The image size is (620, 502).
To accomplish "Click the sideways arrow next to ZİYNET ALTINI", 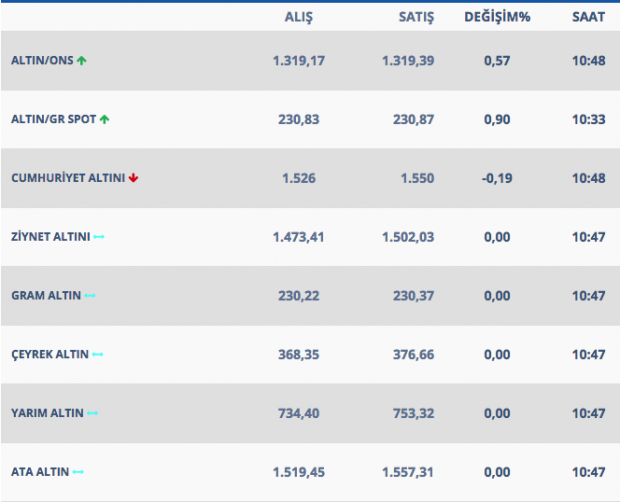I will (99, 237).
